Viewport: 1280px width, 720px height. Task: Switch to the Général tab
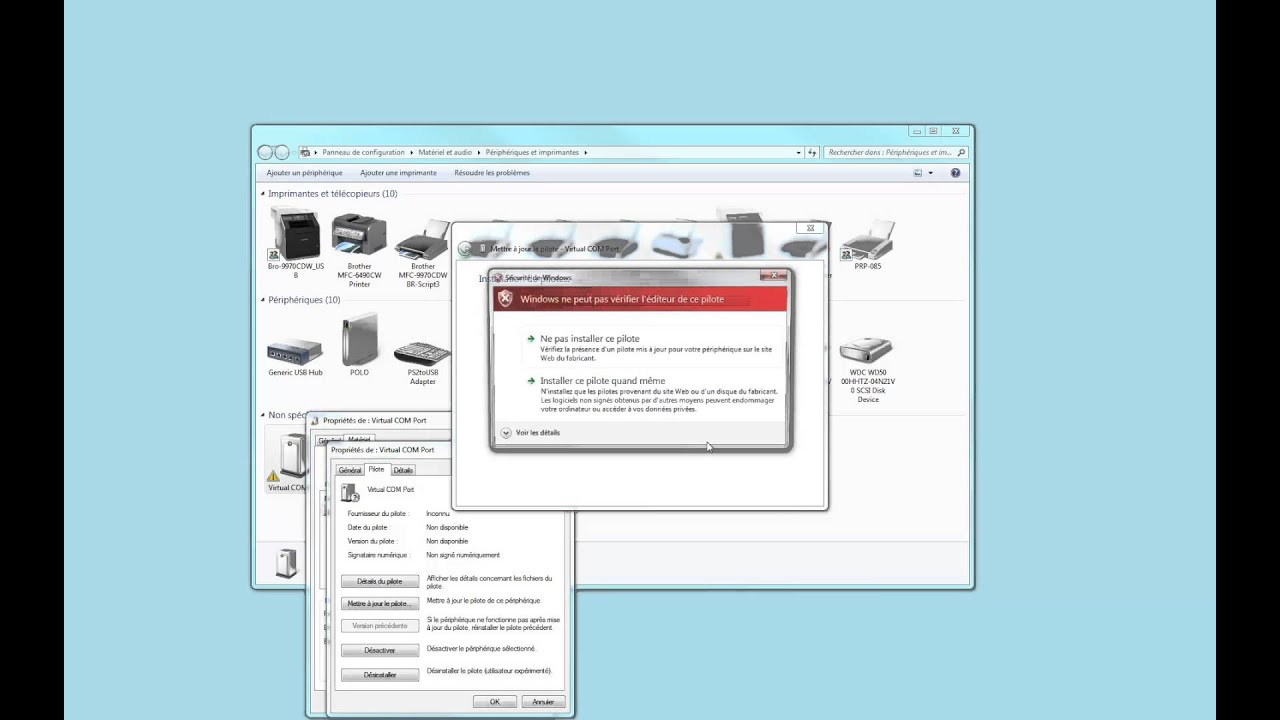coord(349,470)
